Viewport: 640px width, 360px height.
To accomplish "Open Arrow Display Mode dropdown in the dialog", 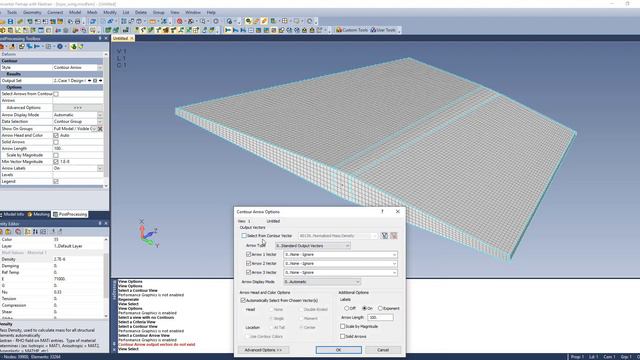I will click(x=322, y=282).
